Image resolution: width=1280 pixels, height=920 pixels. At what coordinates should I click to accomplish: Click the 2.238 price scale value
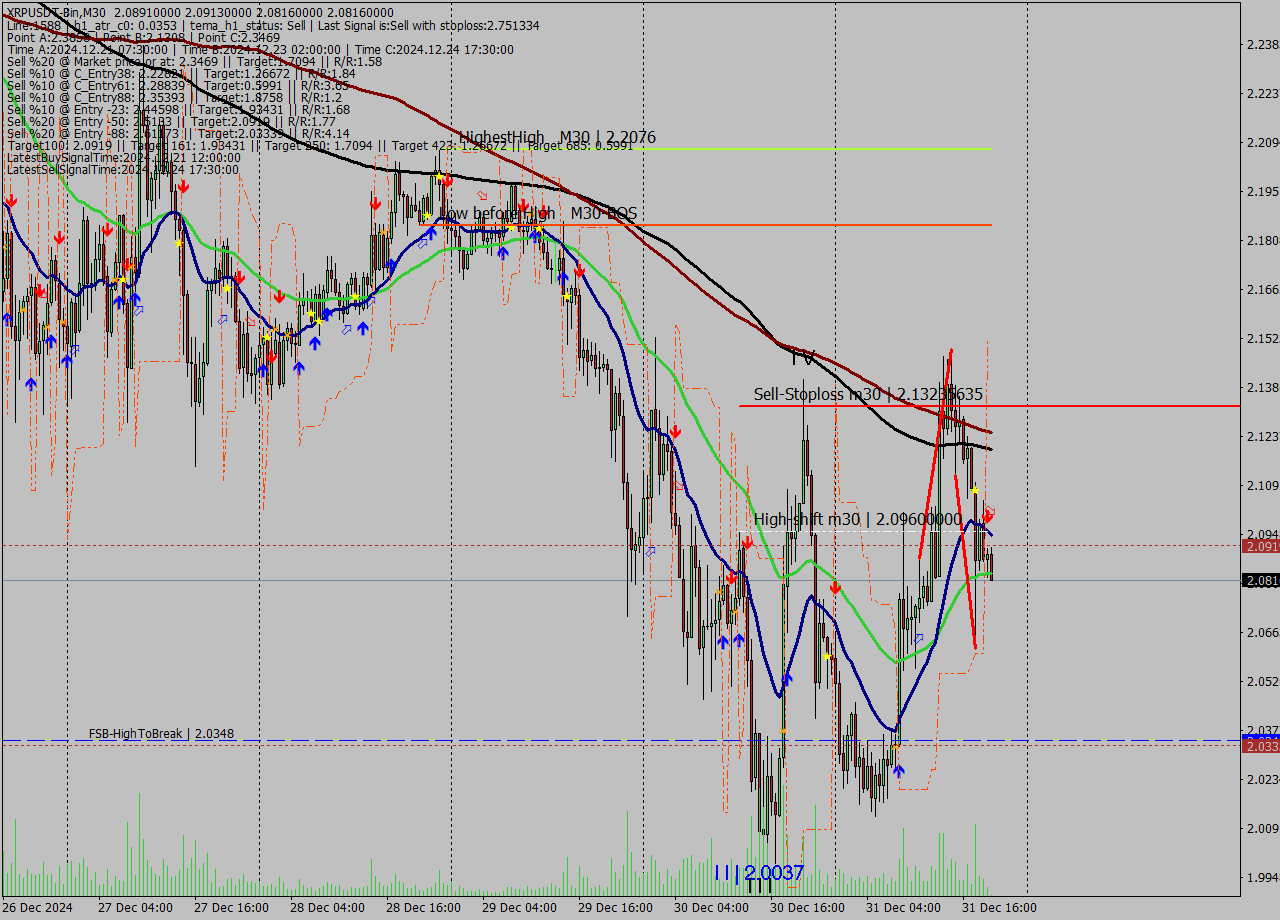1262,44
